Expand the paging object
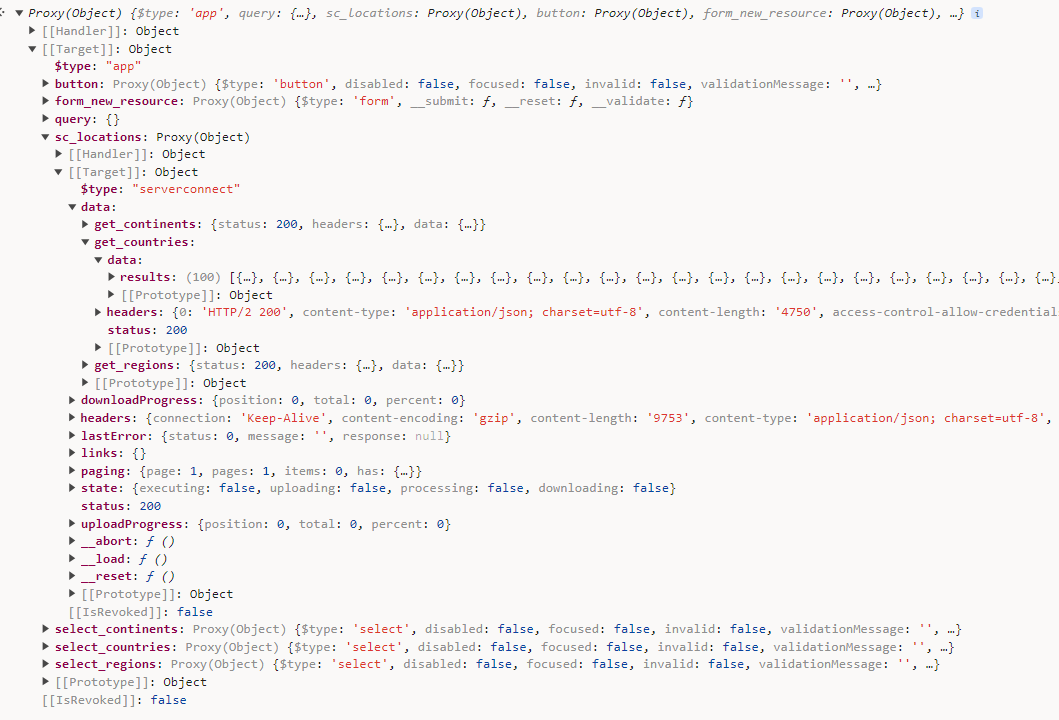The height and width of the screenshot is (720, 1059). (72, 471)
